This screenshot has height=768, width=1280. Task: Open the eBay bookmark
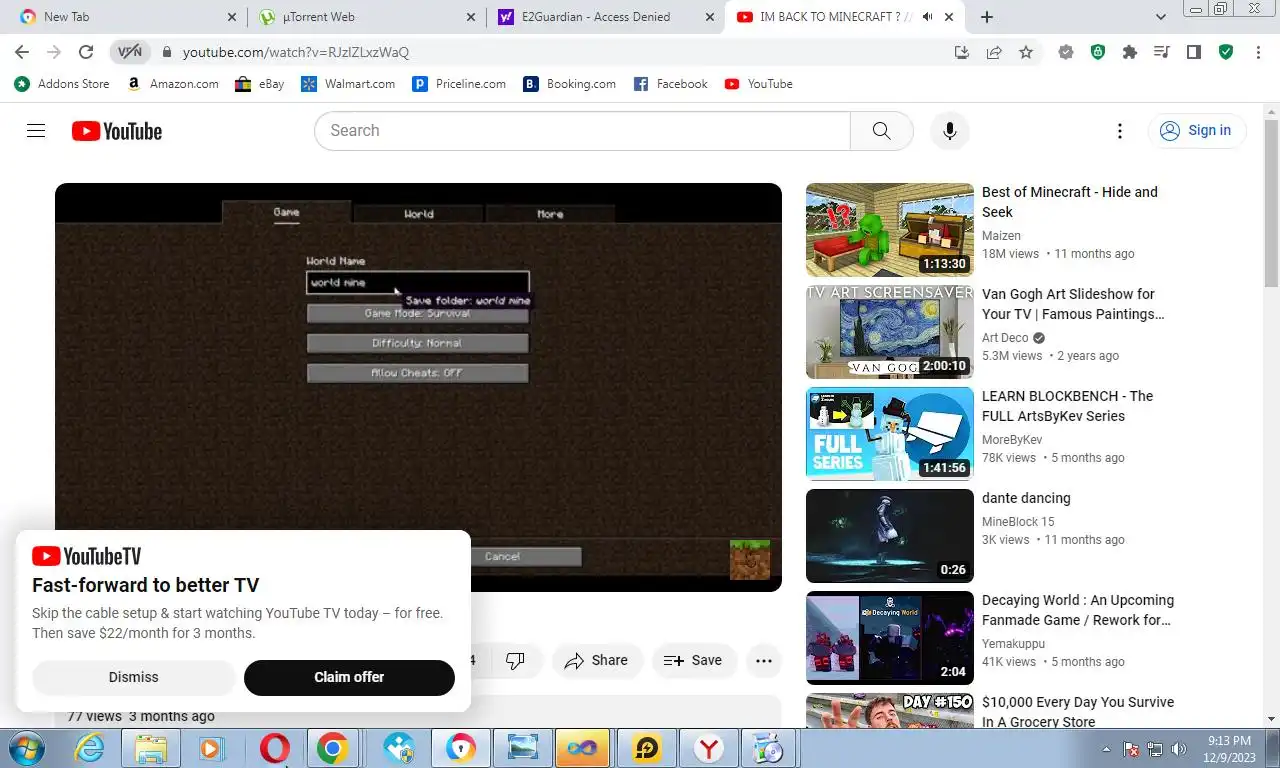(260, 84)
